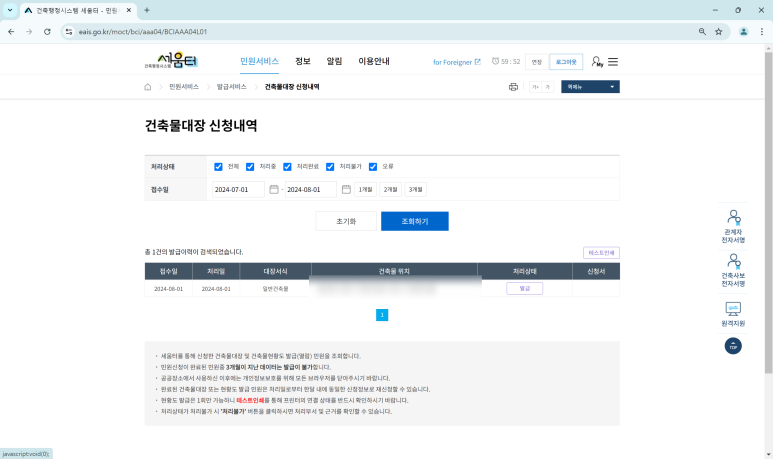This screenshot has height=459, width=773.
Task: Toggle the 처리불가 checkbox
Action: [330, 167]
